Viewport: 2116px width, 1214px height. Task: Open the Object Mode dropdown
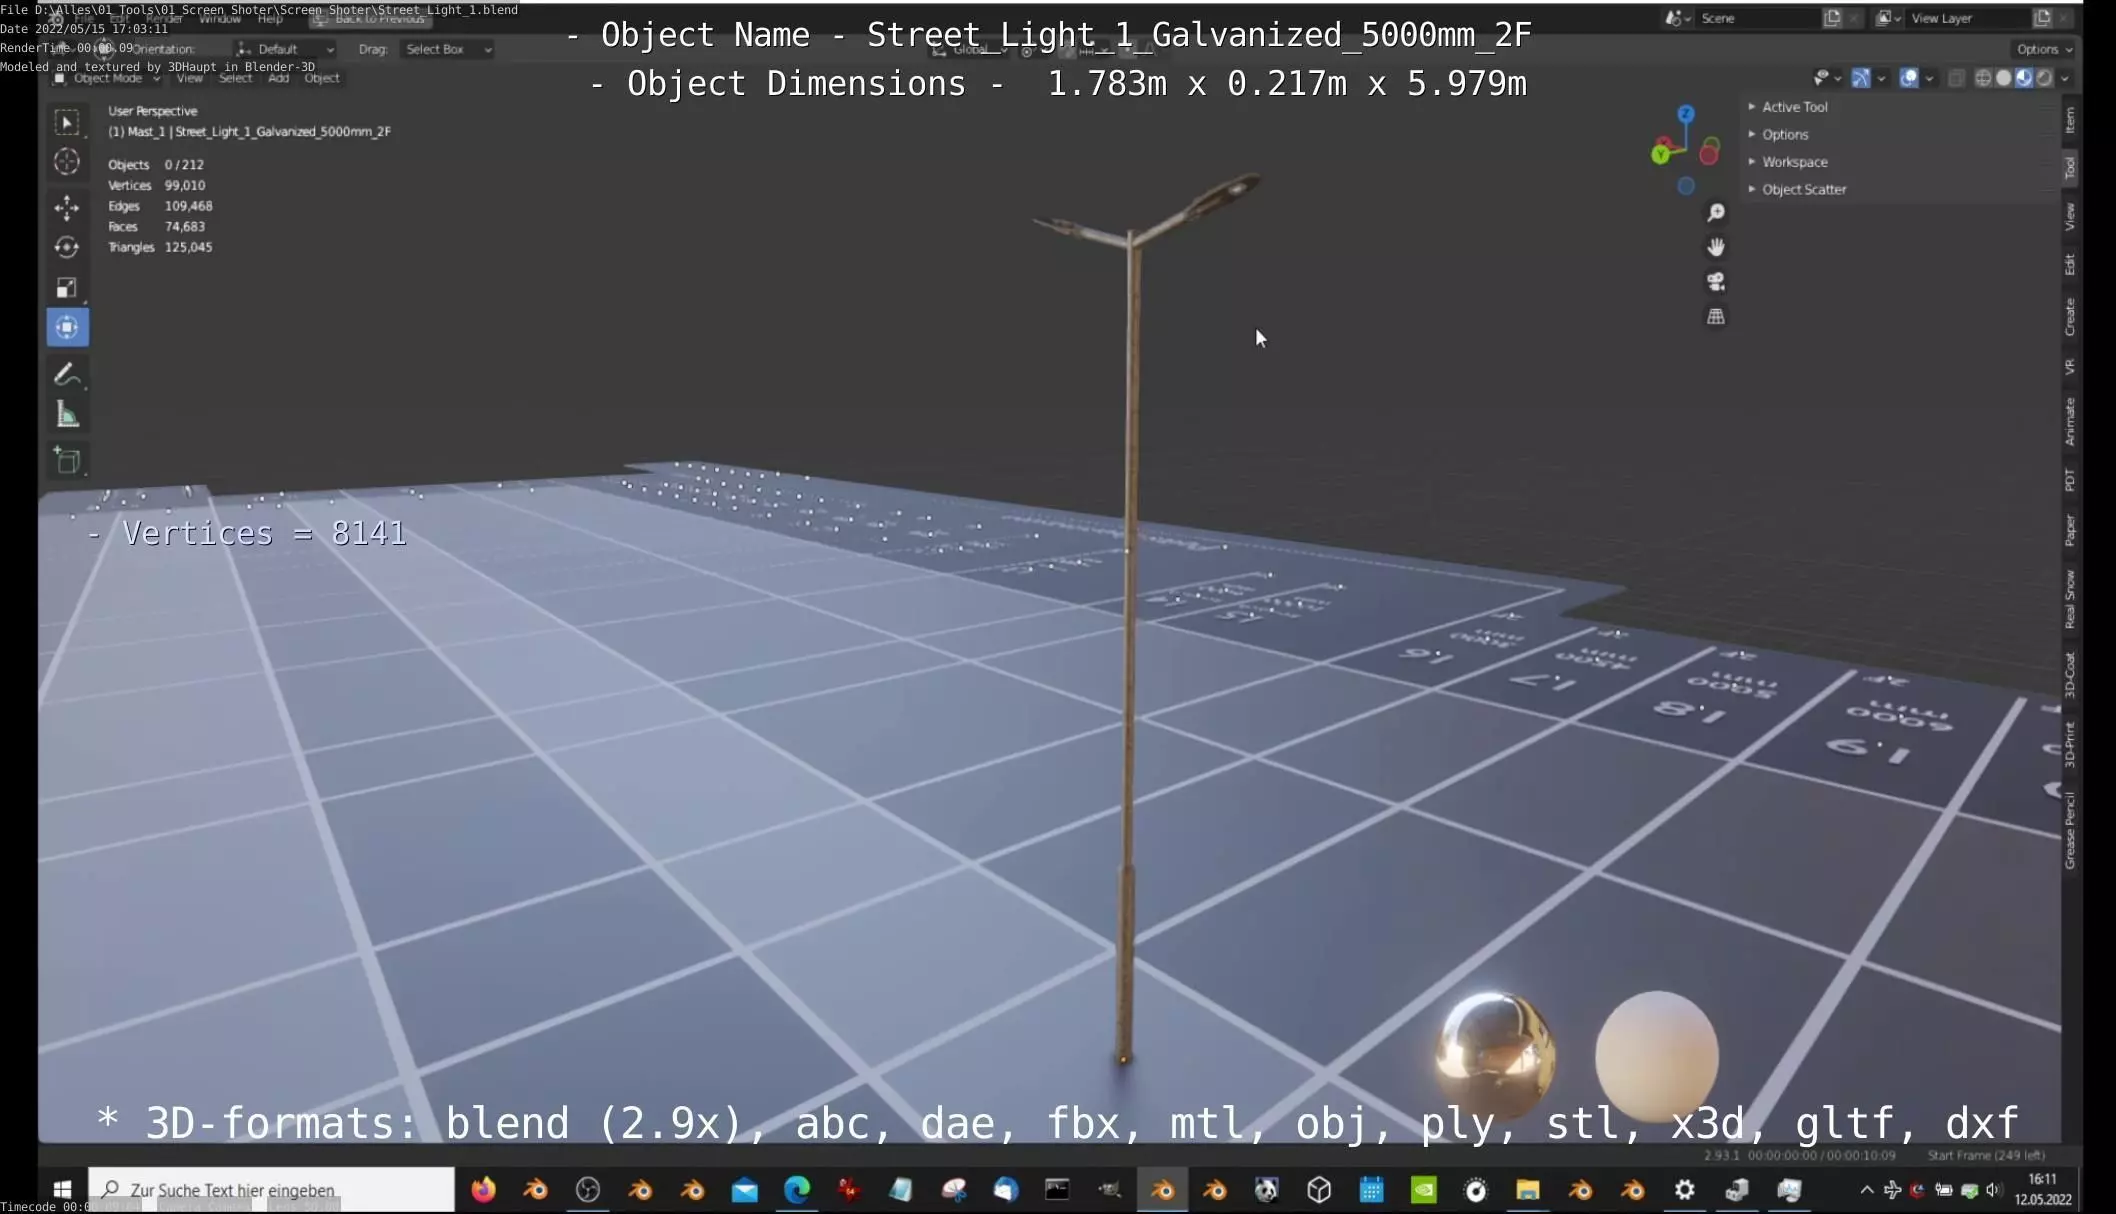coord(107,78)
